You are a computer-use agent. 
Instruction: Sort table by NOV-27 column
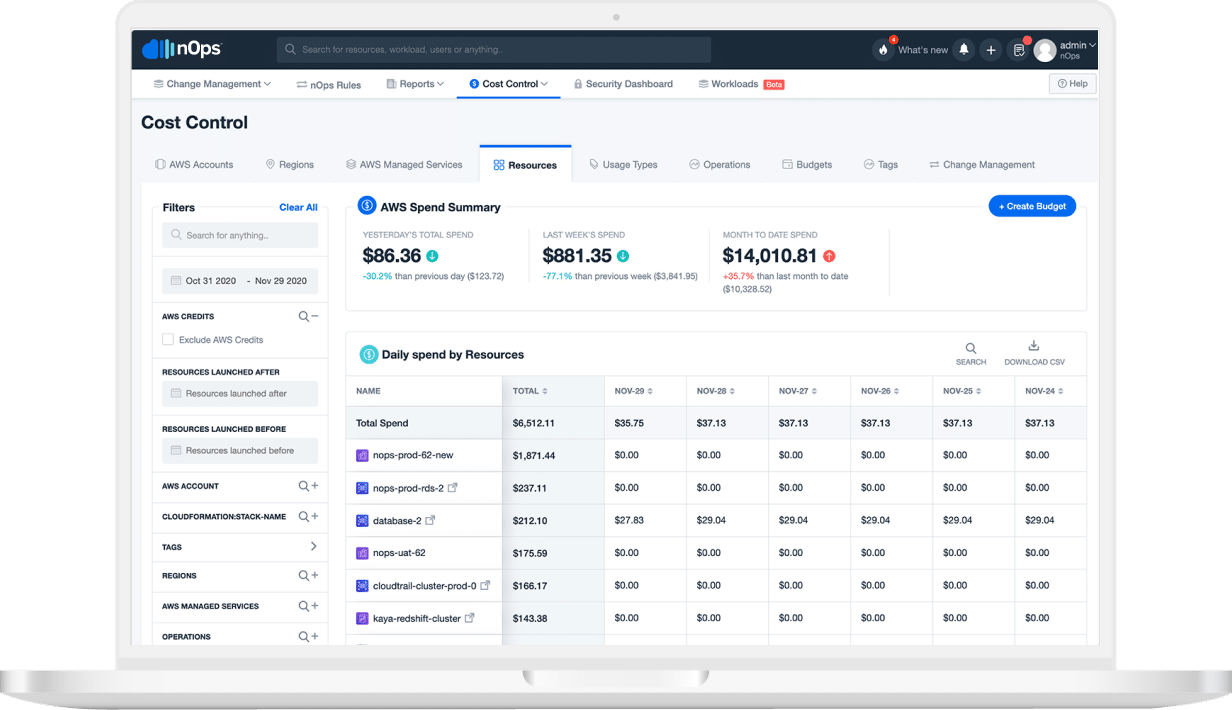[x=798, y=391]
